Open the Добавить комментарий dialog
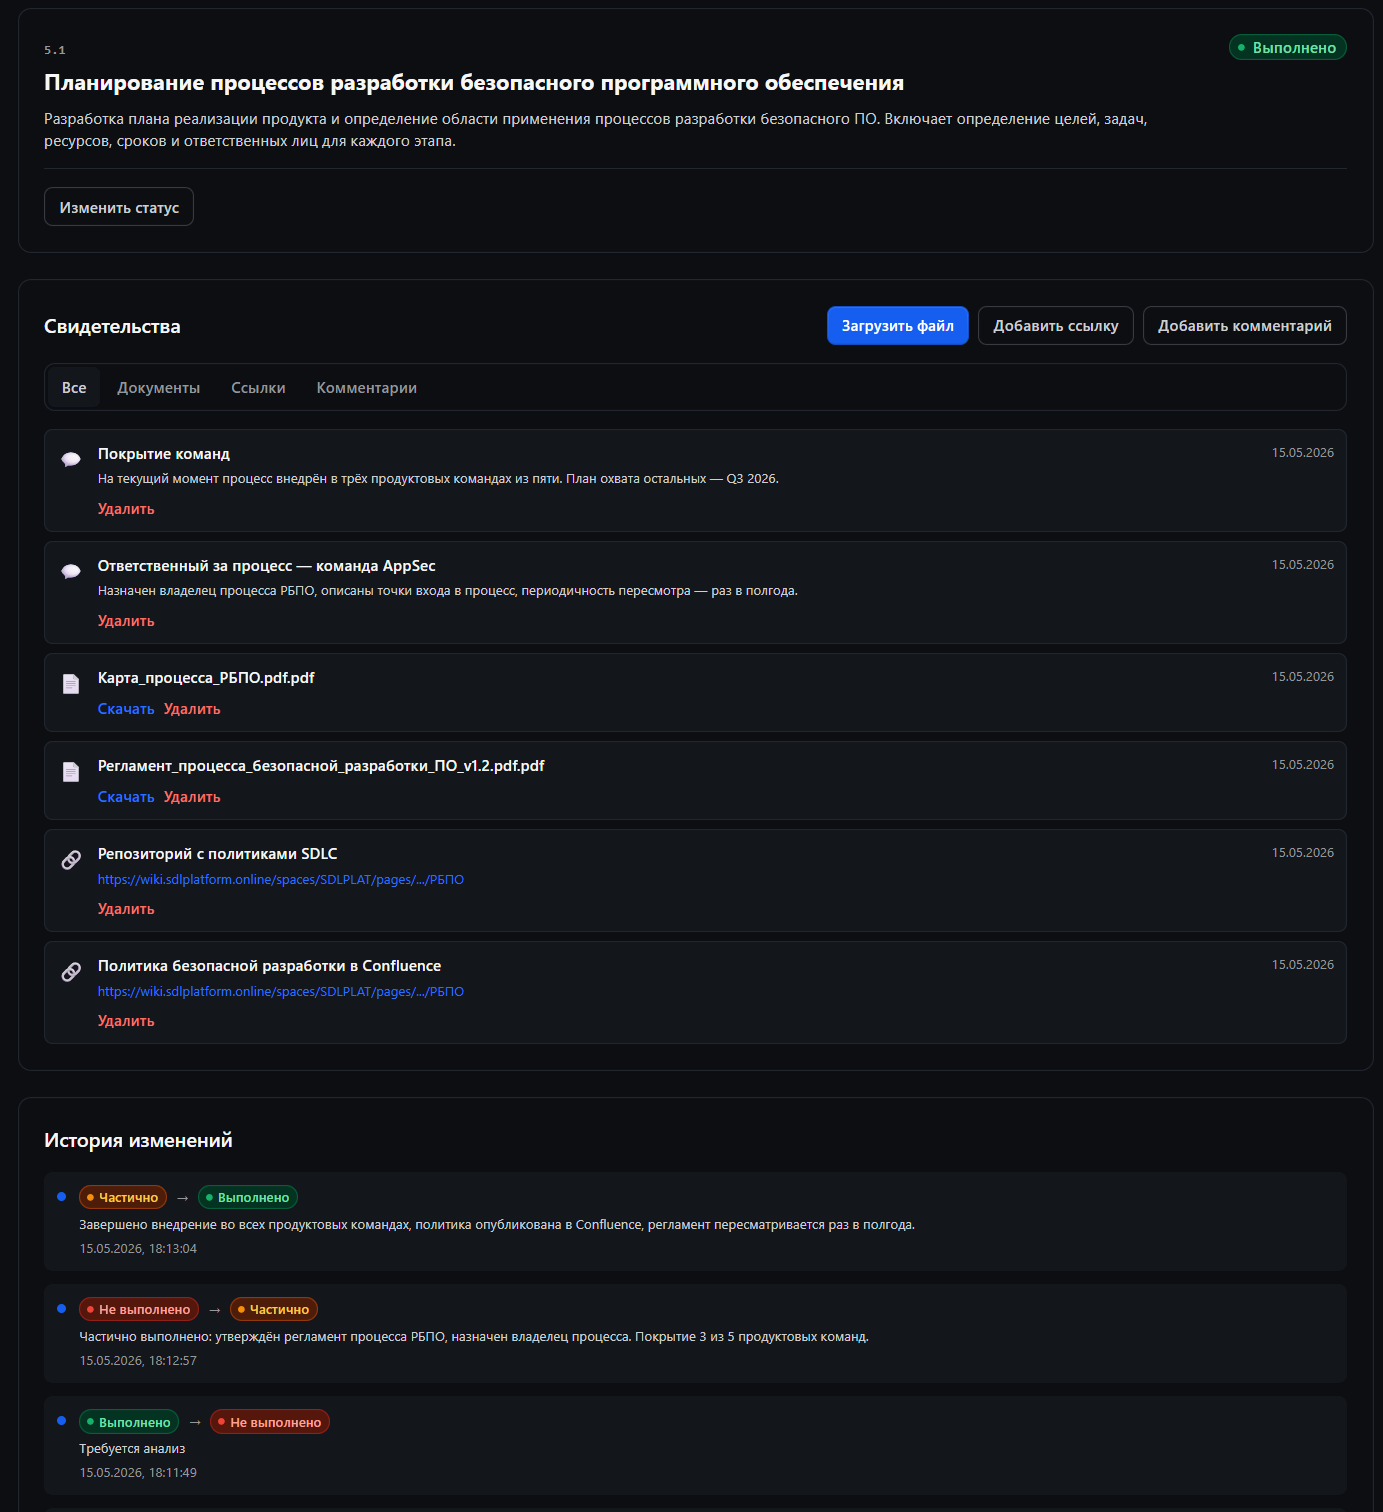The image size is (1383, 1512). tap(1245, 326)
